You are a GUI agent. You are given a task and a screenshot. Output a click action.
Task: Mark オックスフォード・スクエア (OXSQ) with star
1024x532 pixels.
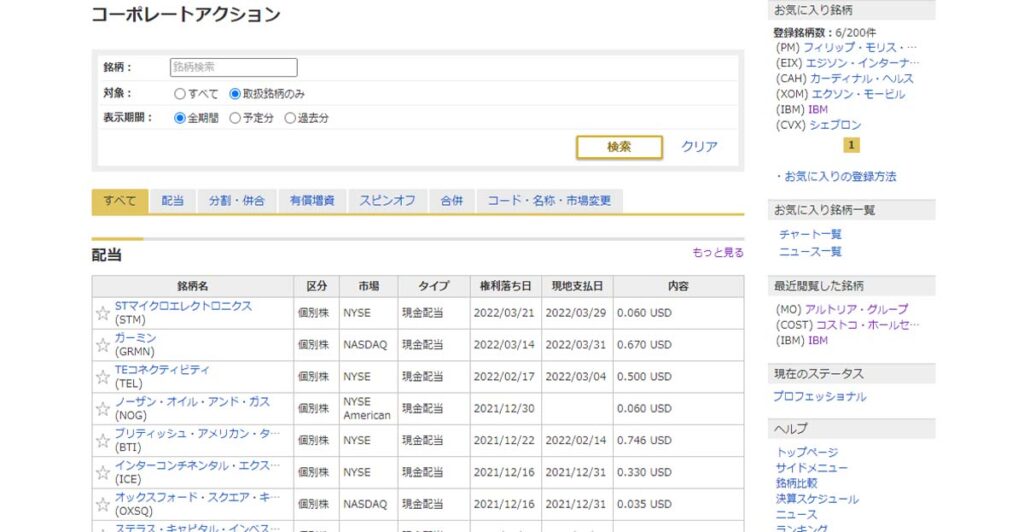[x=102, y=505]
